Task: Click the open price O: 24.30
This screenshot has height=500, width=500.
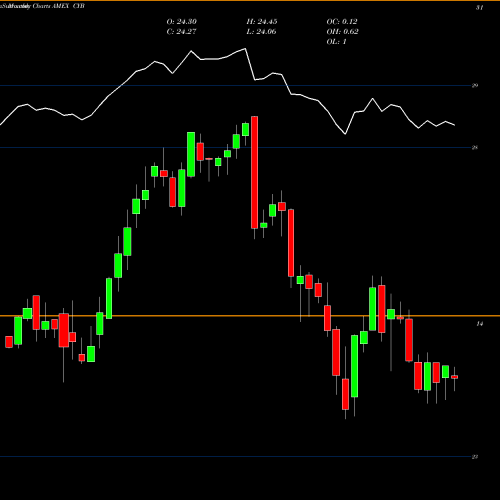Action: point(181,22)
